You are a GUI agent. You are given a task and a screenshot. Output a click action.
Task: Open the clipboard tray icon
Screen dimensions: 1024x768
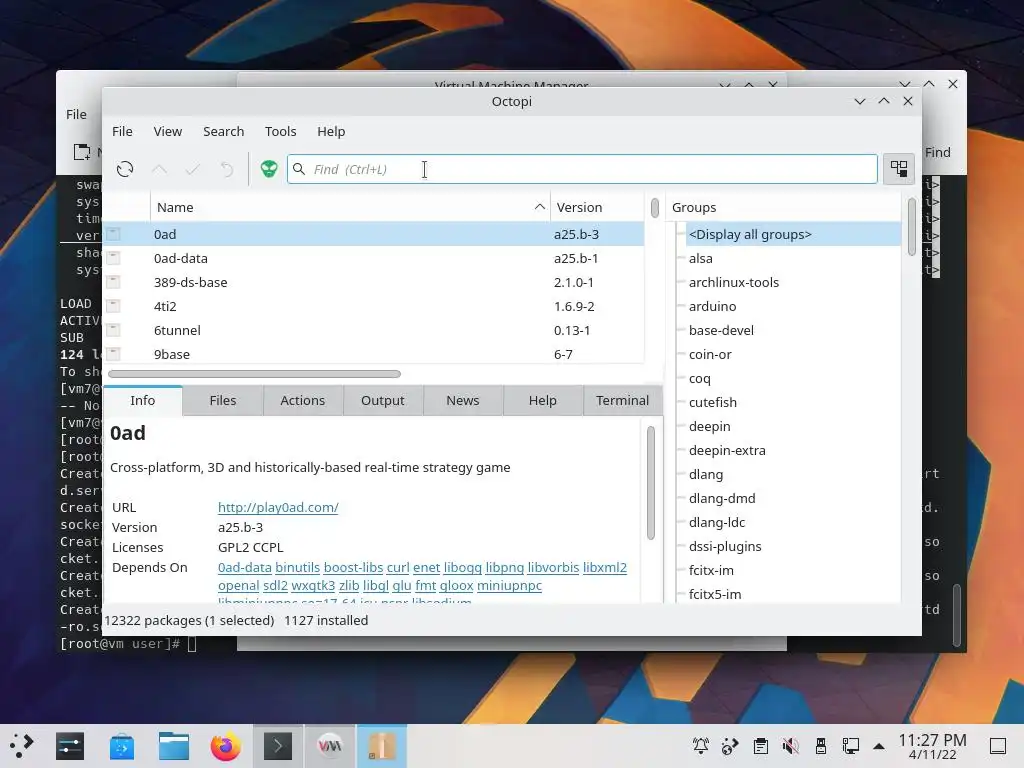click(x=760, y=746)
